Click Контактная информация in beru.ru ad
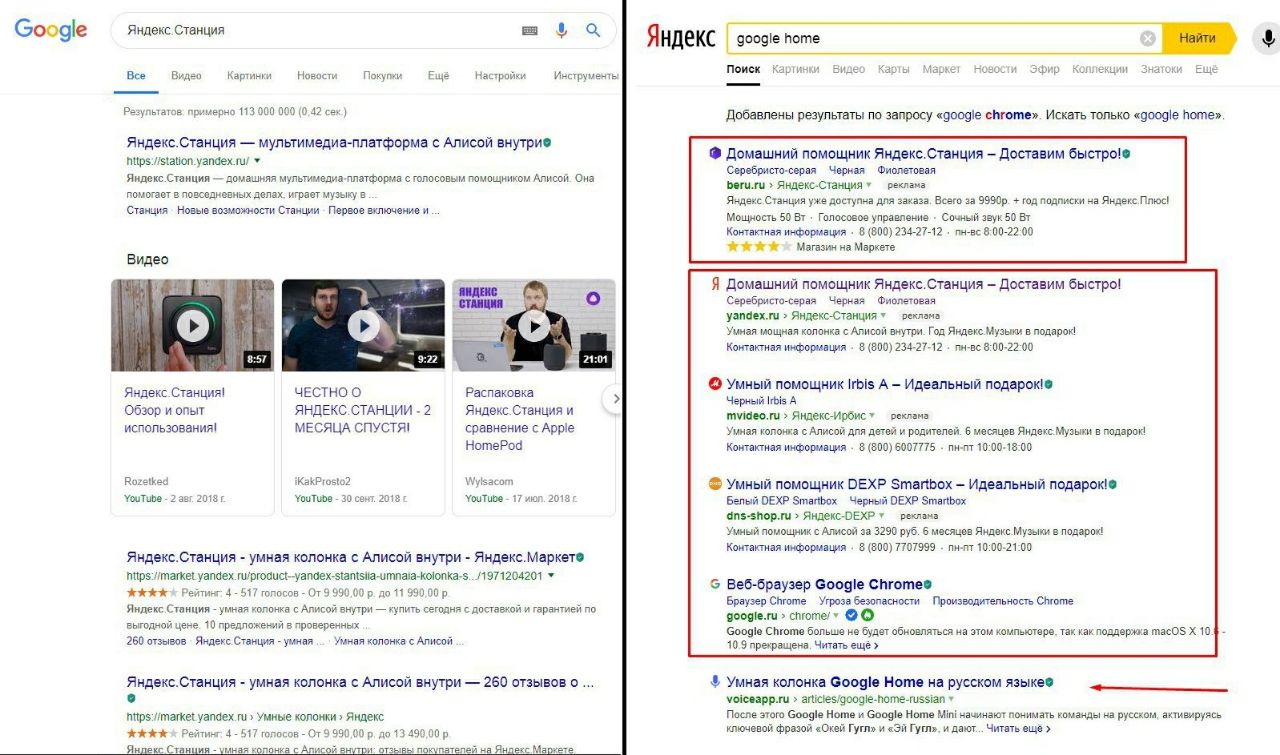1280x755 pixels. [786, 232]
